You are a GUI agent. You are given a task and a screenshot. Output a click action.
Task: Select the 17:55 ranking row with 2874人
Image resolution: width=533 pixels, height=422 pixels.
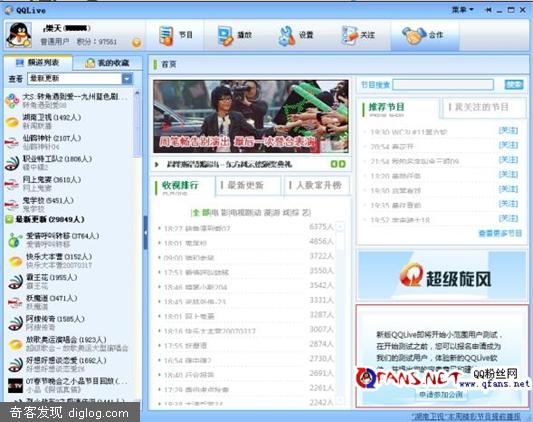(x=245, y=345)
